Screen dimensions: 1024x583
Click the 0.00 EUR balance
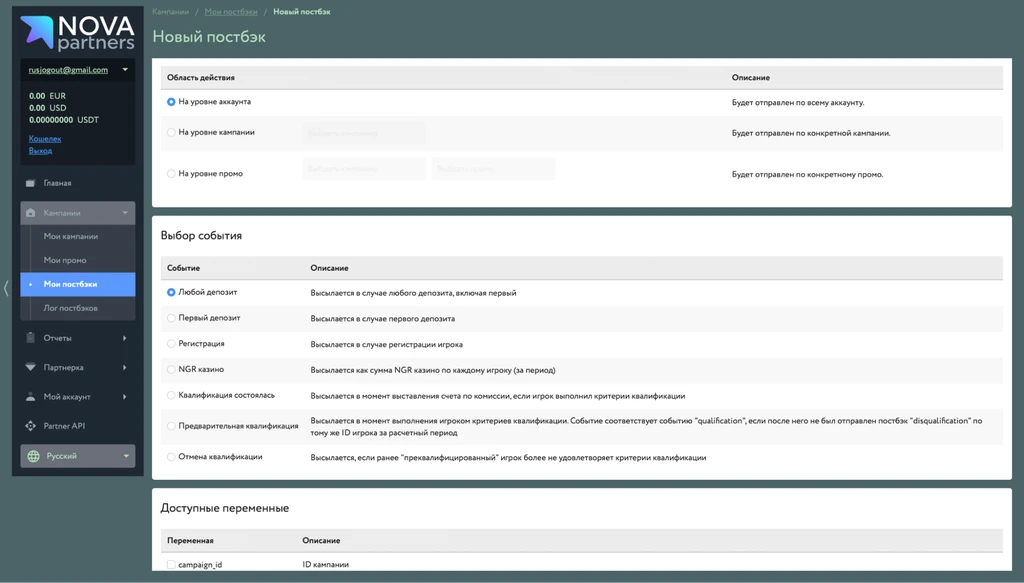(x=47, y=96)
